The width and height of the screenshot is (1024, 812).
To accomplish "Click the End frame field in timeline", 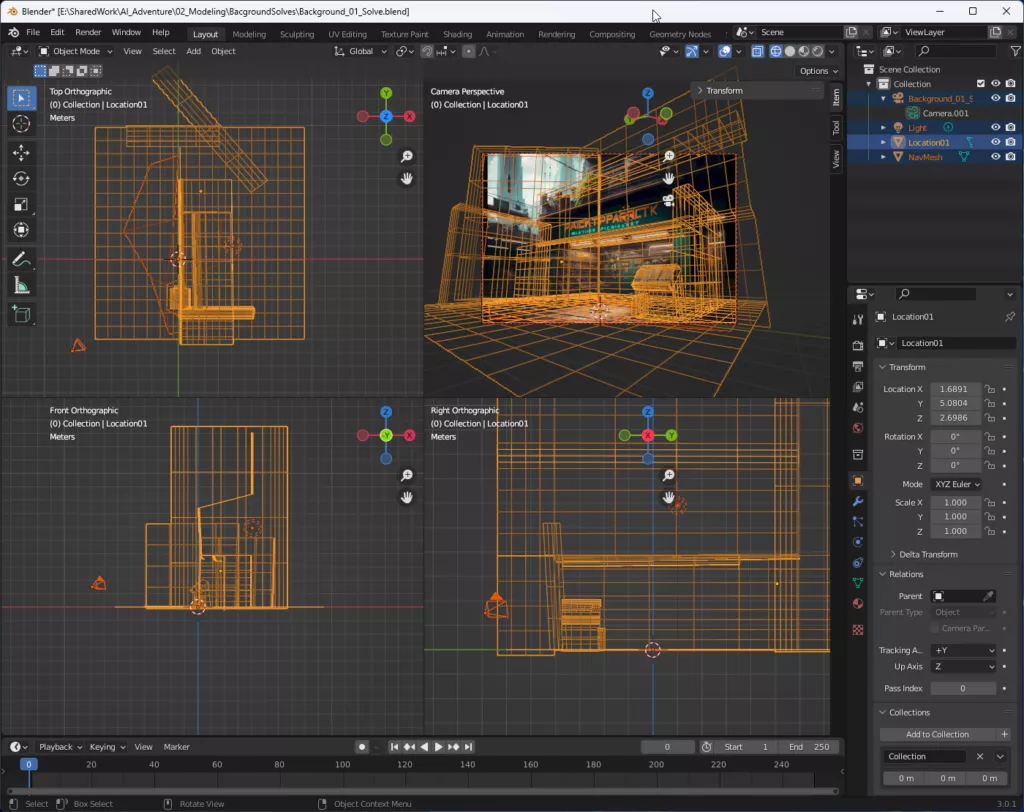I will pos(809,747).
